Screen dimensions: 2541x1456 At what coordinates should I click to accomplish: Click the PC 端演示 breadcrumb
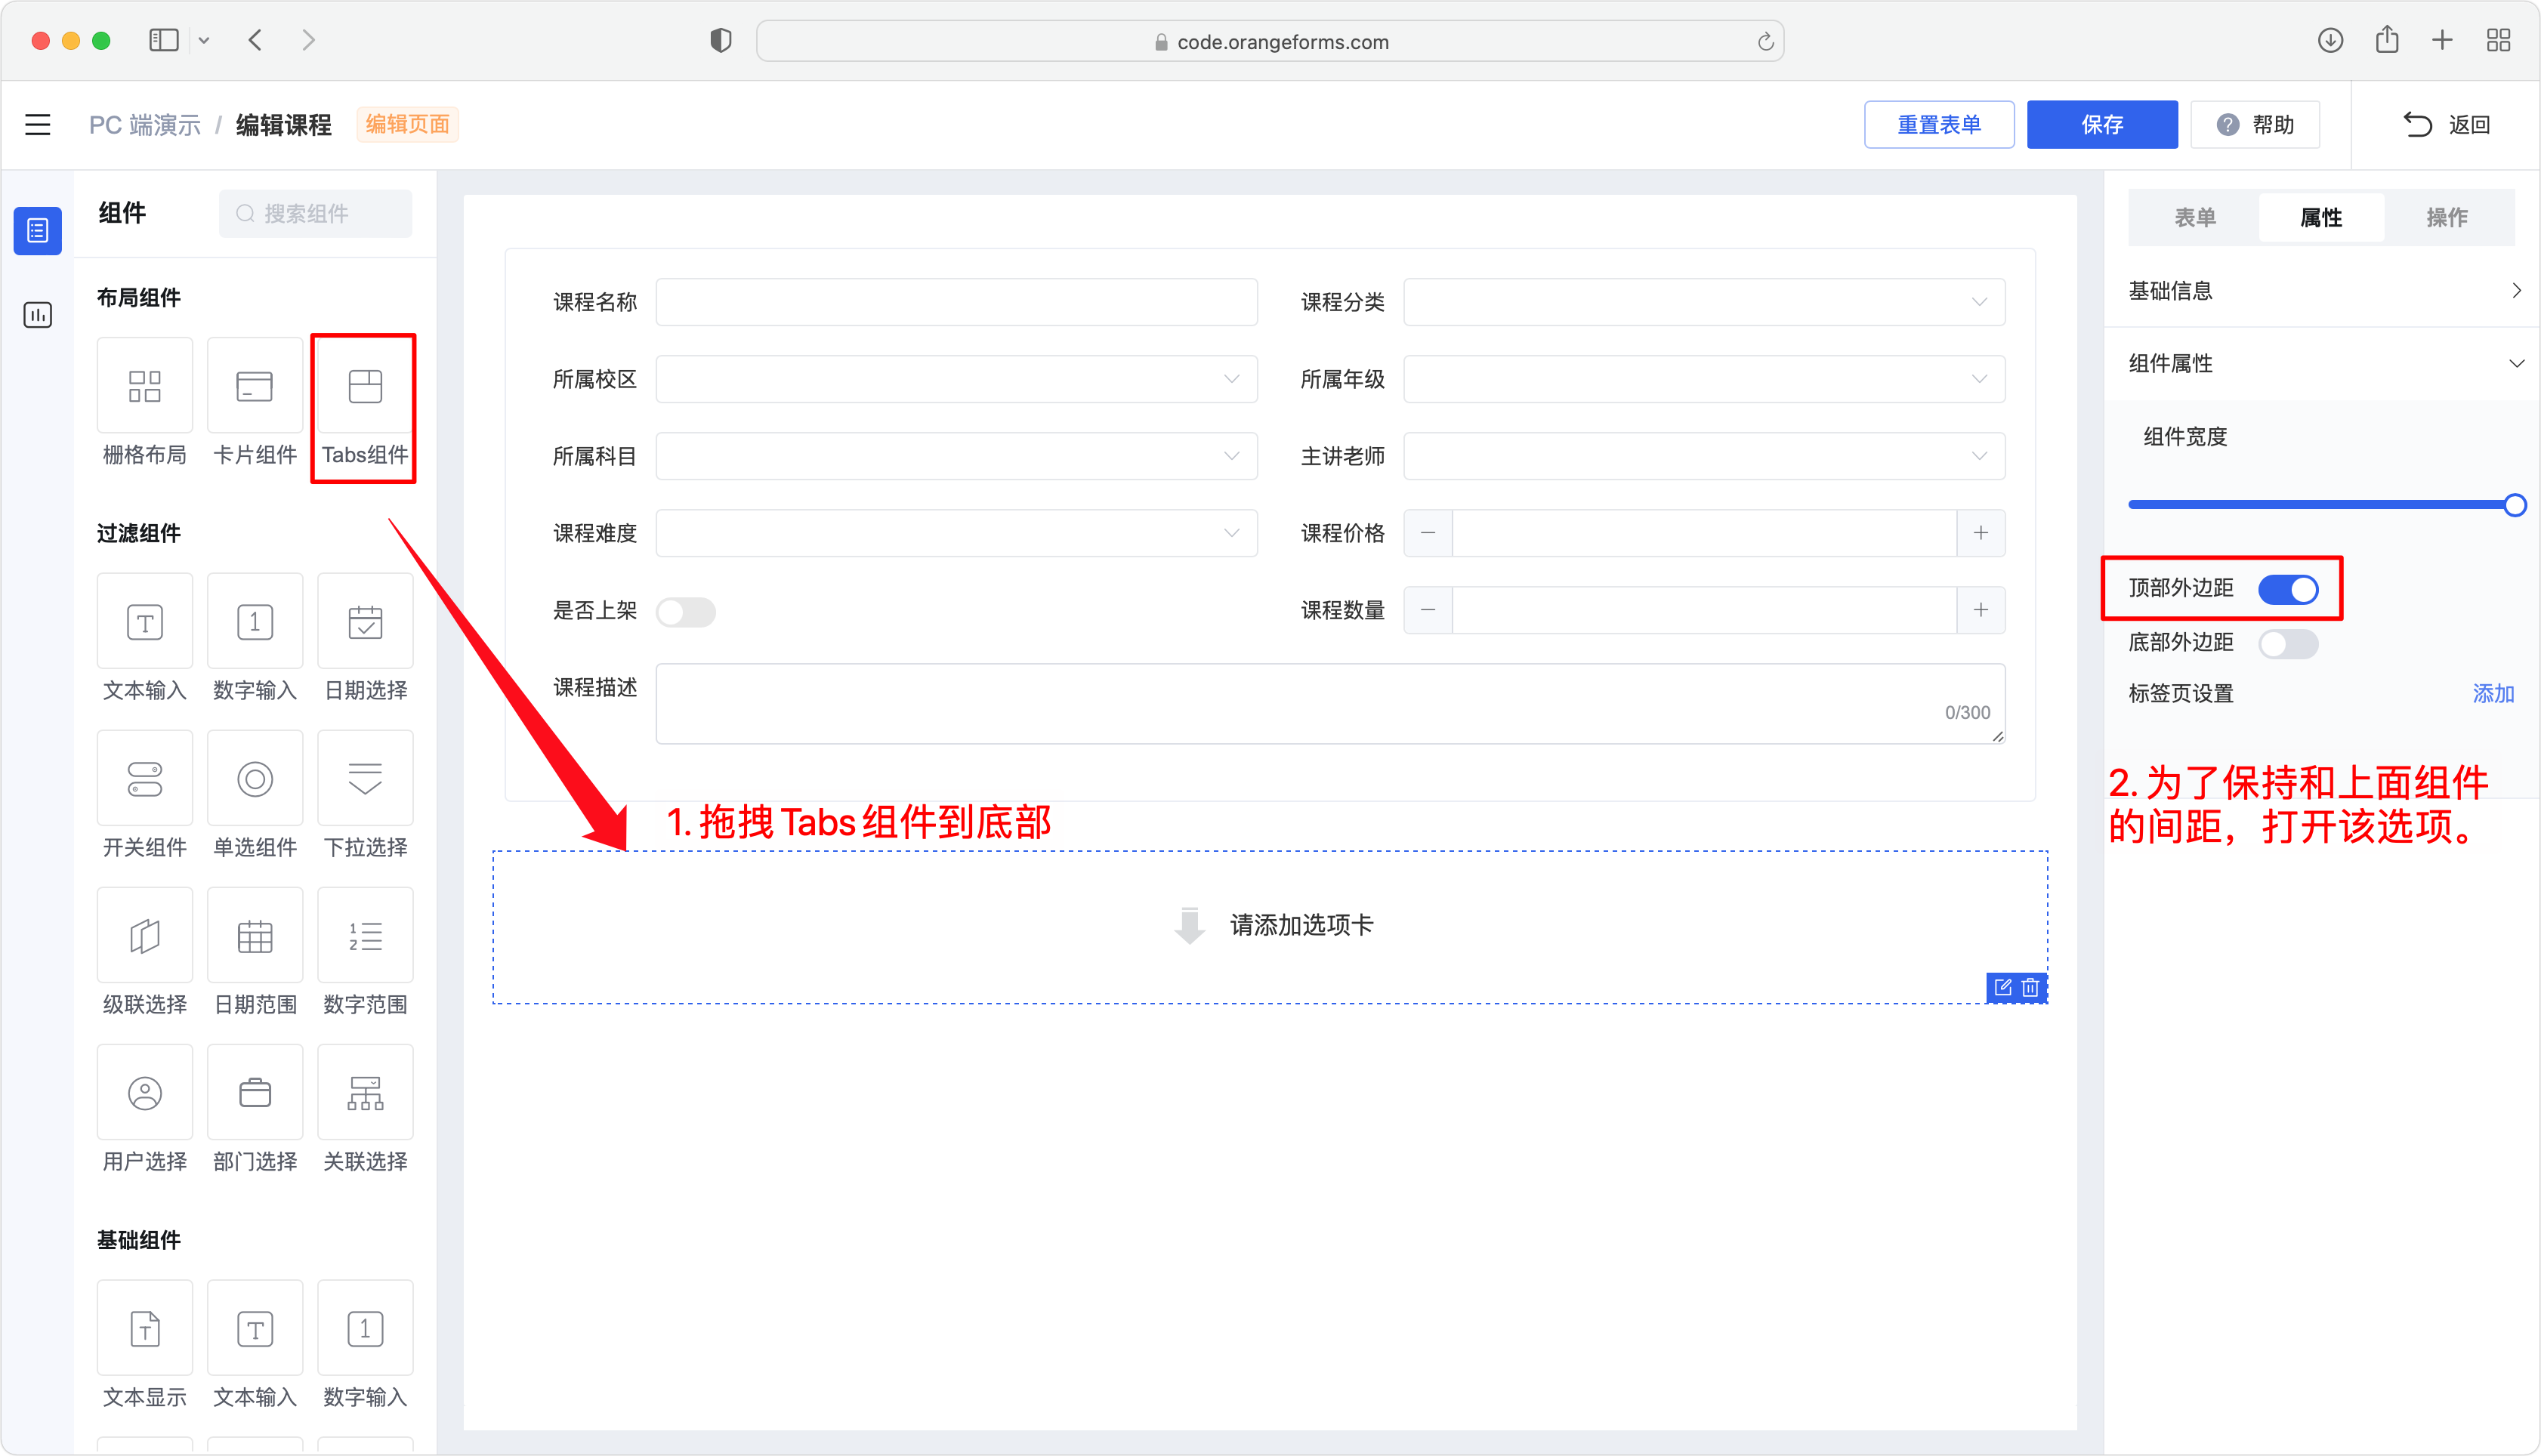(144, 125)
